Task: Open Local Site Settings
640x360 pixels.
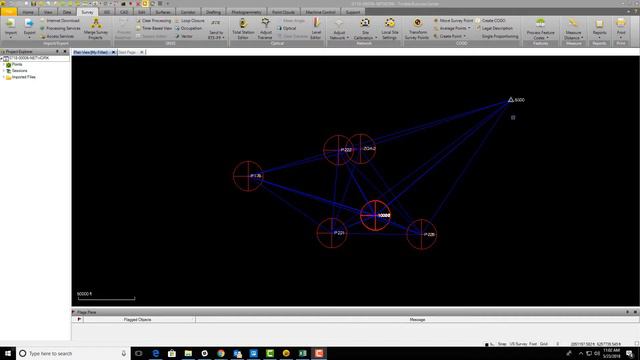Action: [389, 29]
